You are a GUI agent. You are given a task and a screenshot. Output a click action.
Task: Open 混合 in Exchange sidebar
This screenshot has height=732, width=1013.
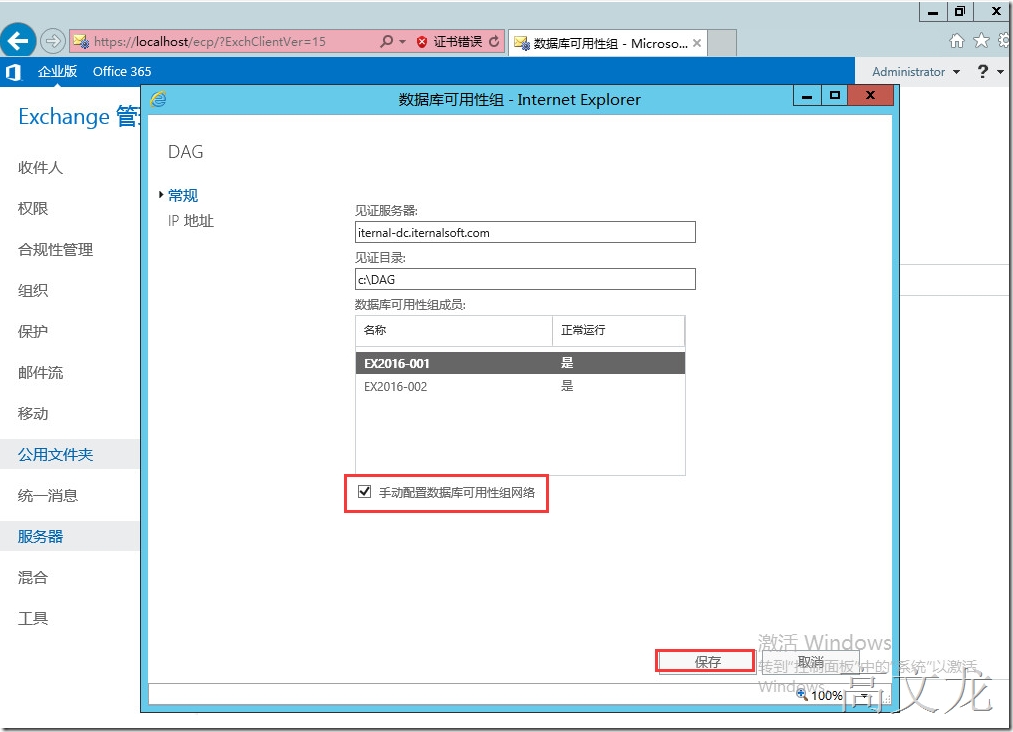pos(33,578)
